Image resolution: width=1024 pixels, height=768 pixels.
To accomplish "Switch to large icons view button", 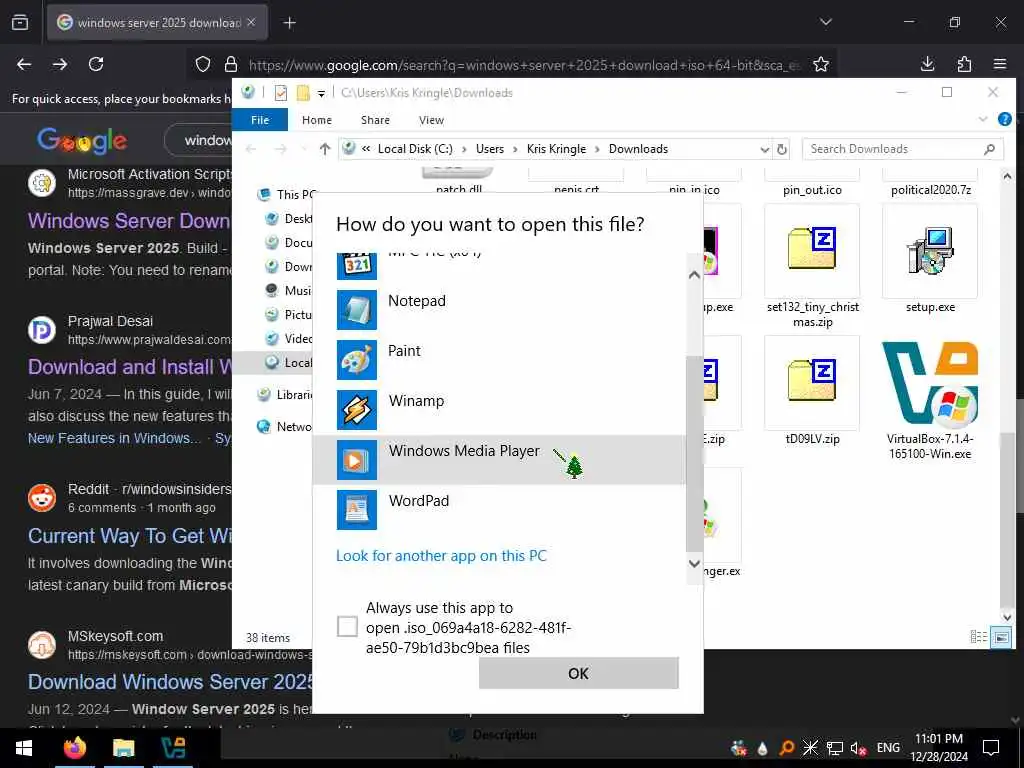I will 1001,637.
